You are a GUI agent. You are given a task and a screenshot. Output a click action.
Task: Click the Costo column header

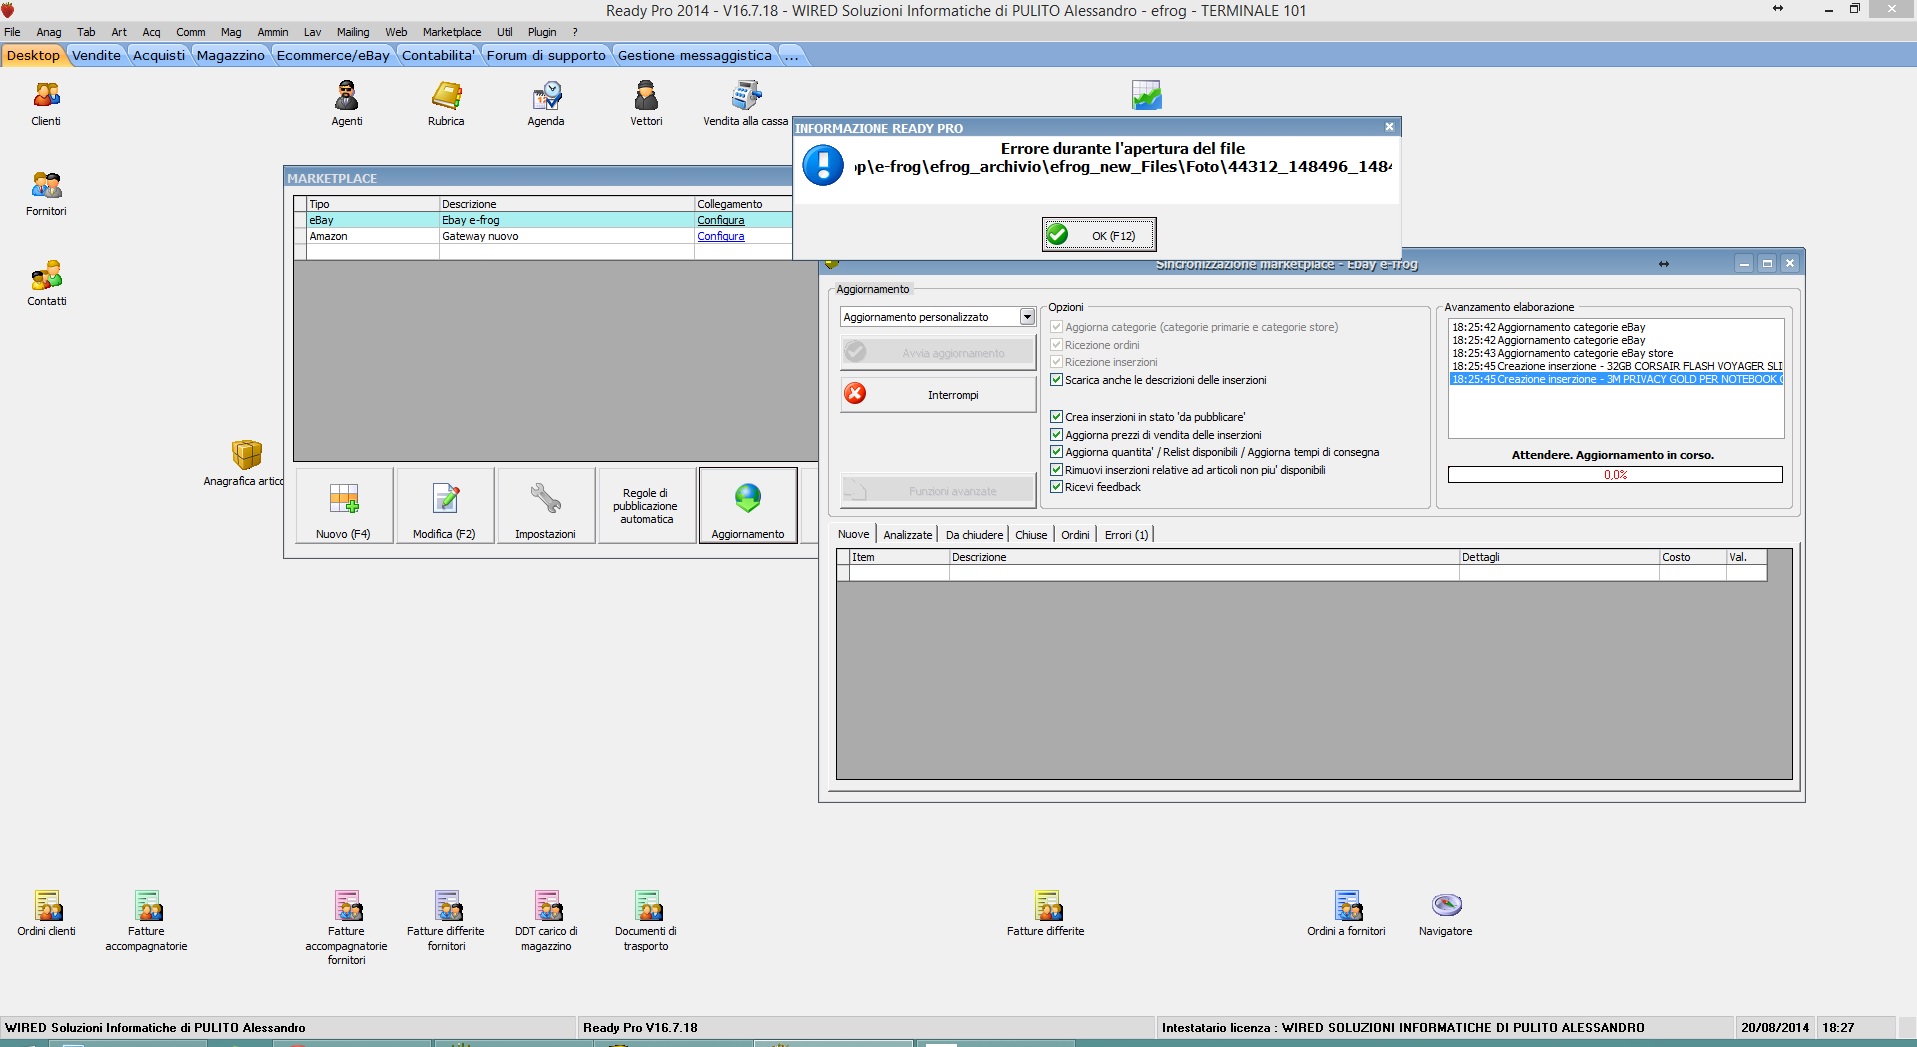click(x=1693, y=557)
